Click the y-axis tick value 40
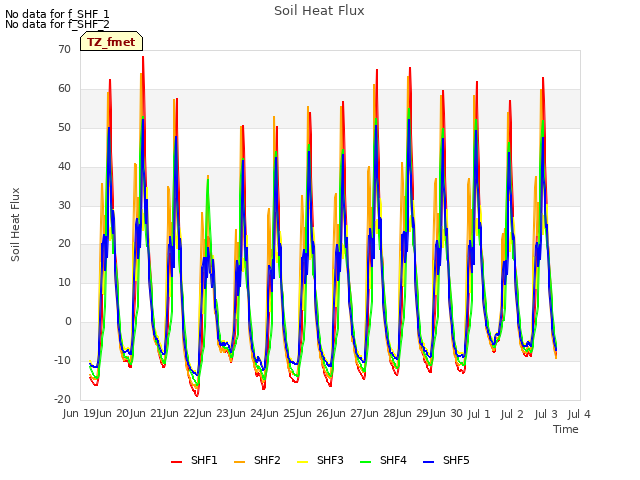 coord(64,167)
